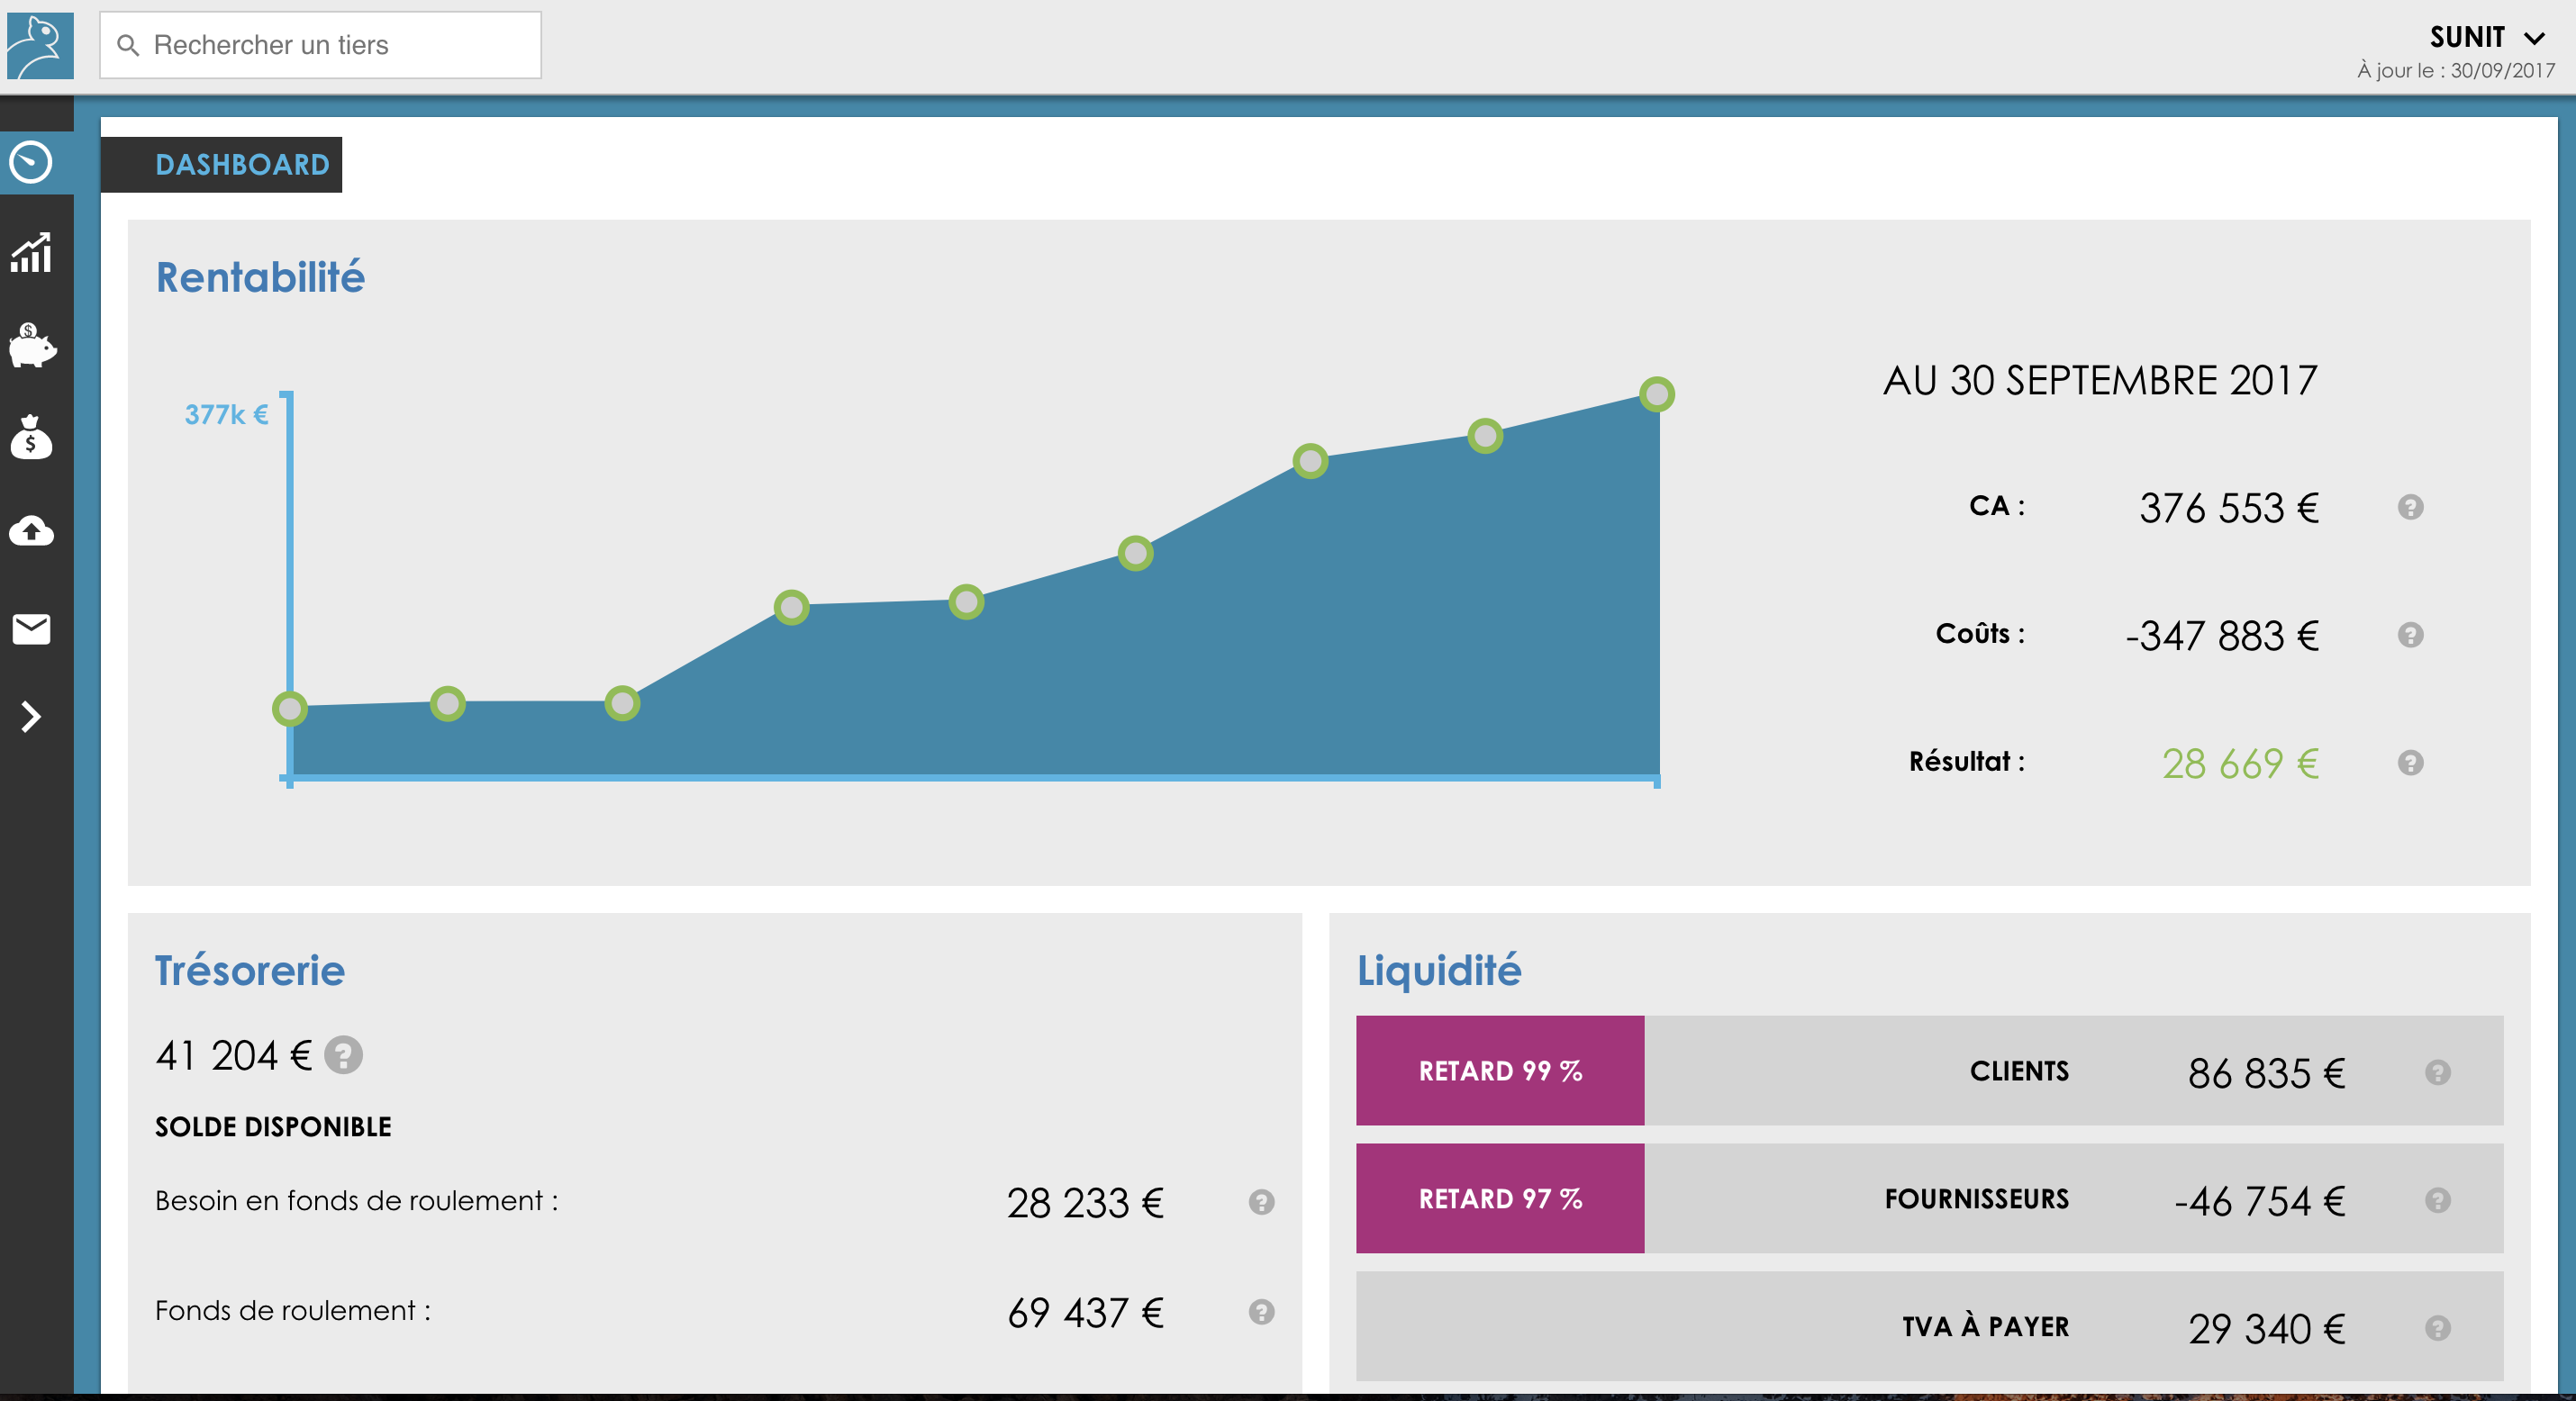Image resolution: width=2576 pixels, height=1401 pixels.
Task: Click the À jour le : 30/09/2017 text
Action: tap(2456, 70)
